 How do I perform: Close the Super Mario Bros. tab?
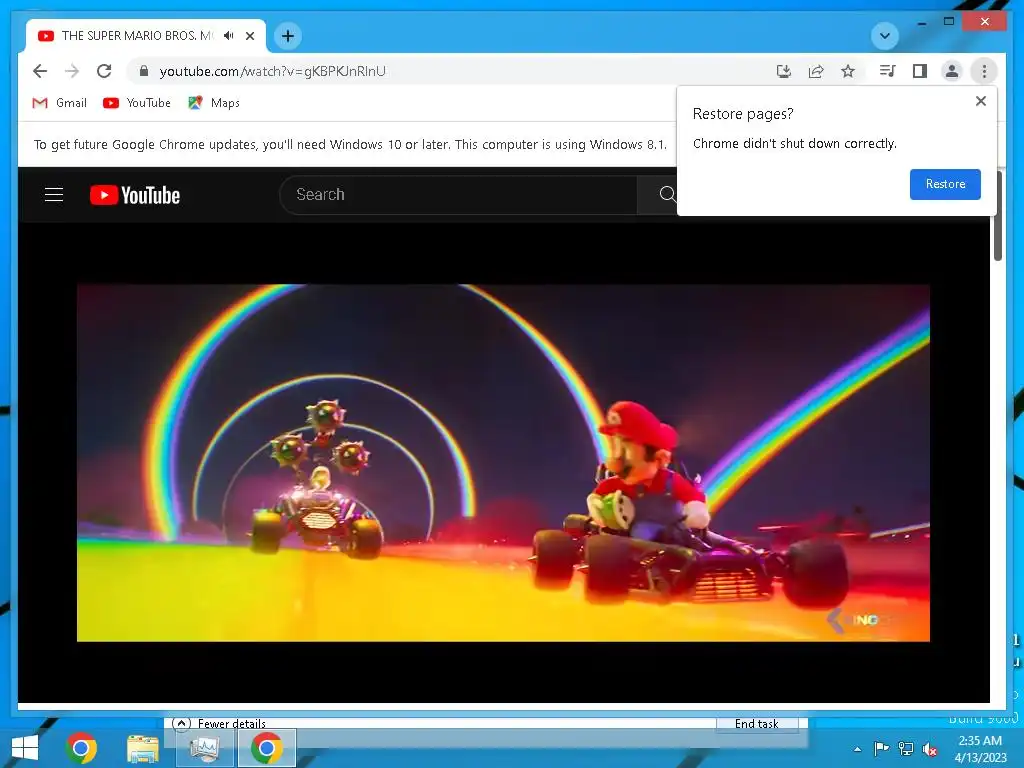click(x=249, y=36)
